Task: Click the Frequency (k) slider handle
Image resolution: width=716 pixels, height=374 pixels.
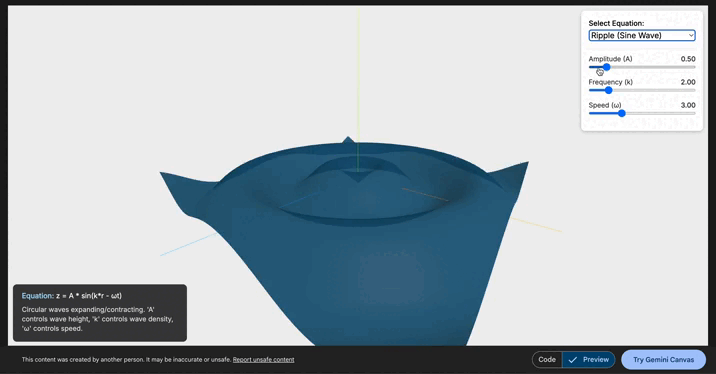Action: [608, 90]
